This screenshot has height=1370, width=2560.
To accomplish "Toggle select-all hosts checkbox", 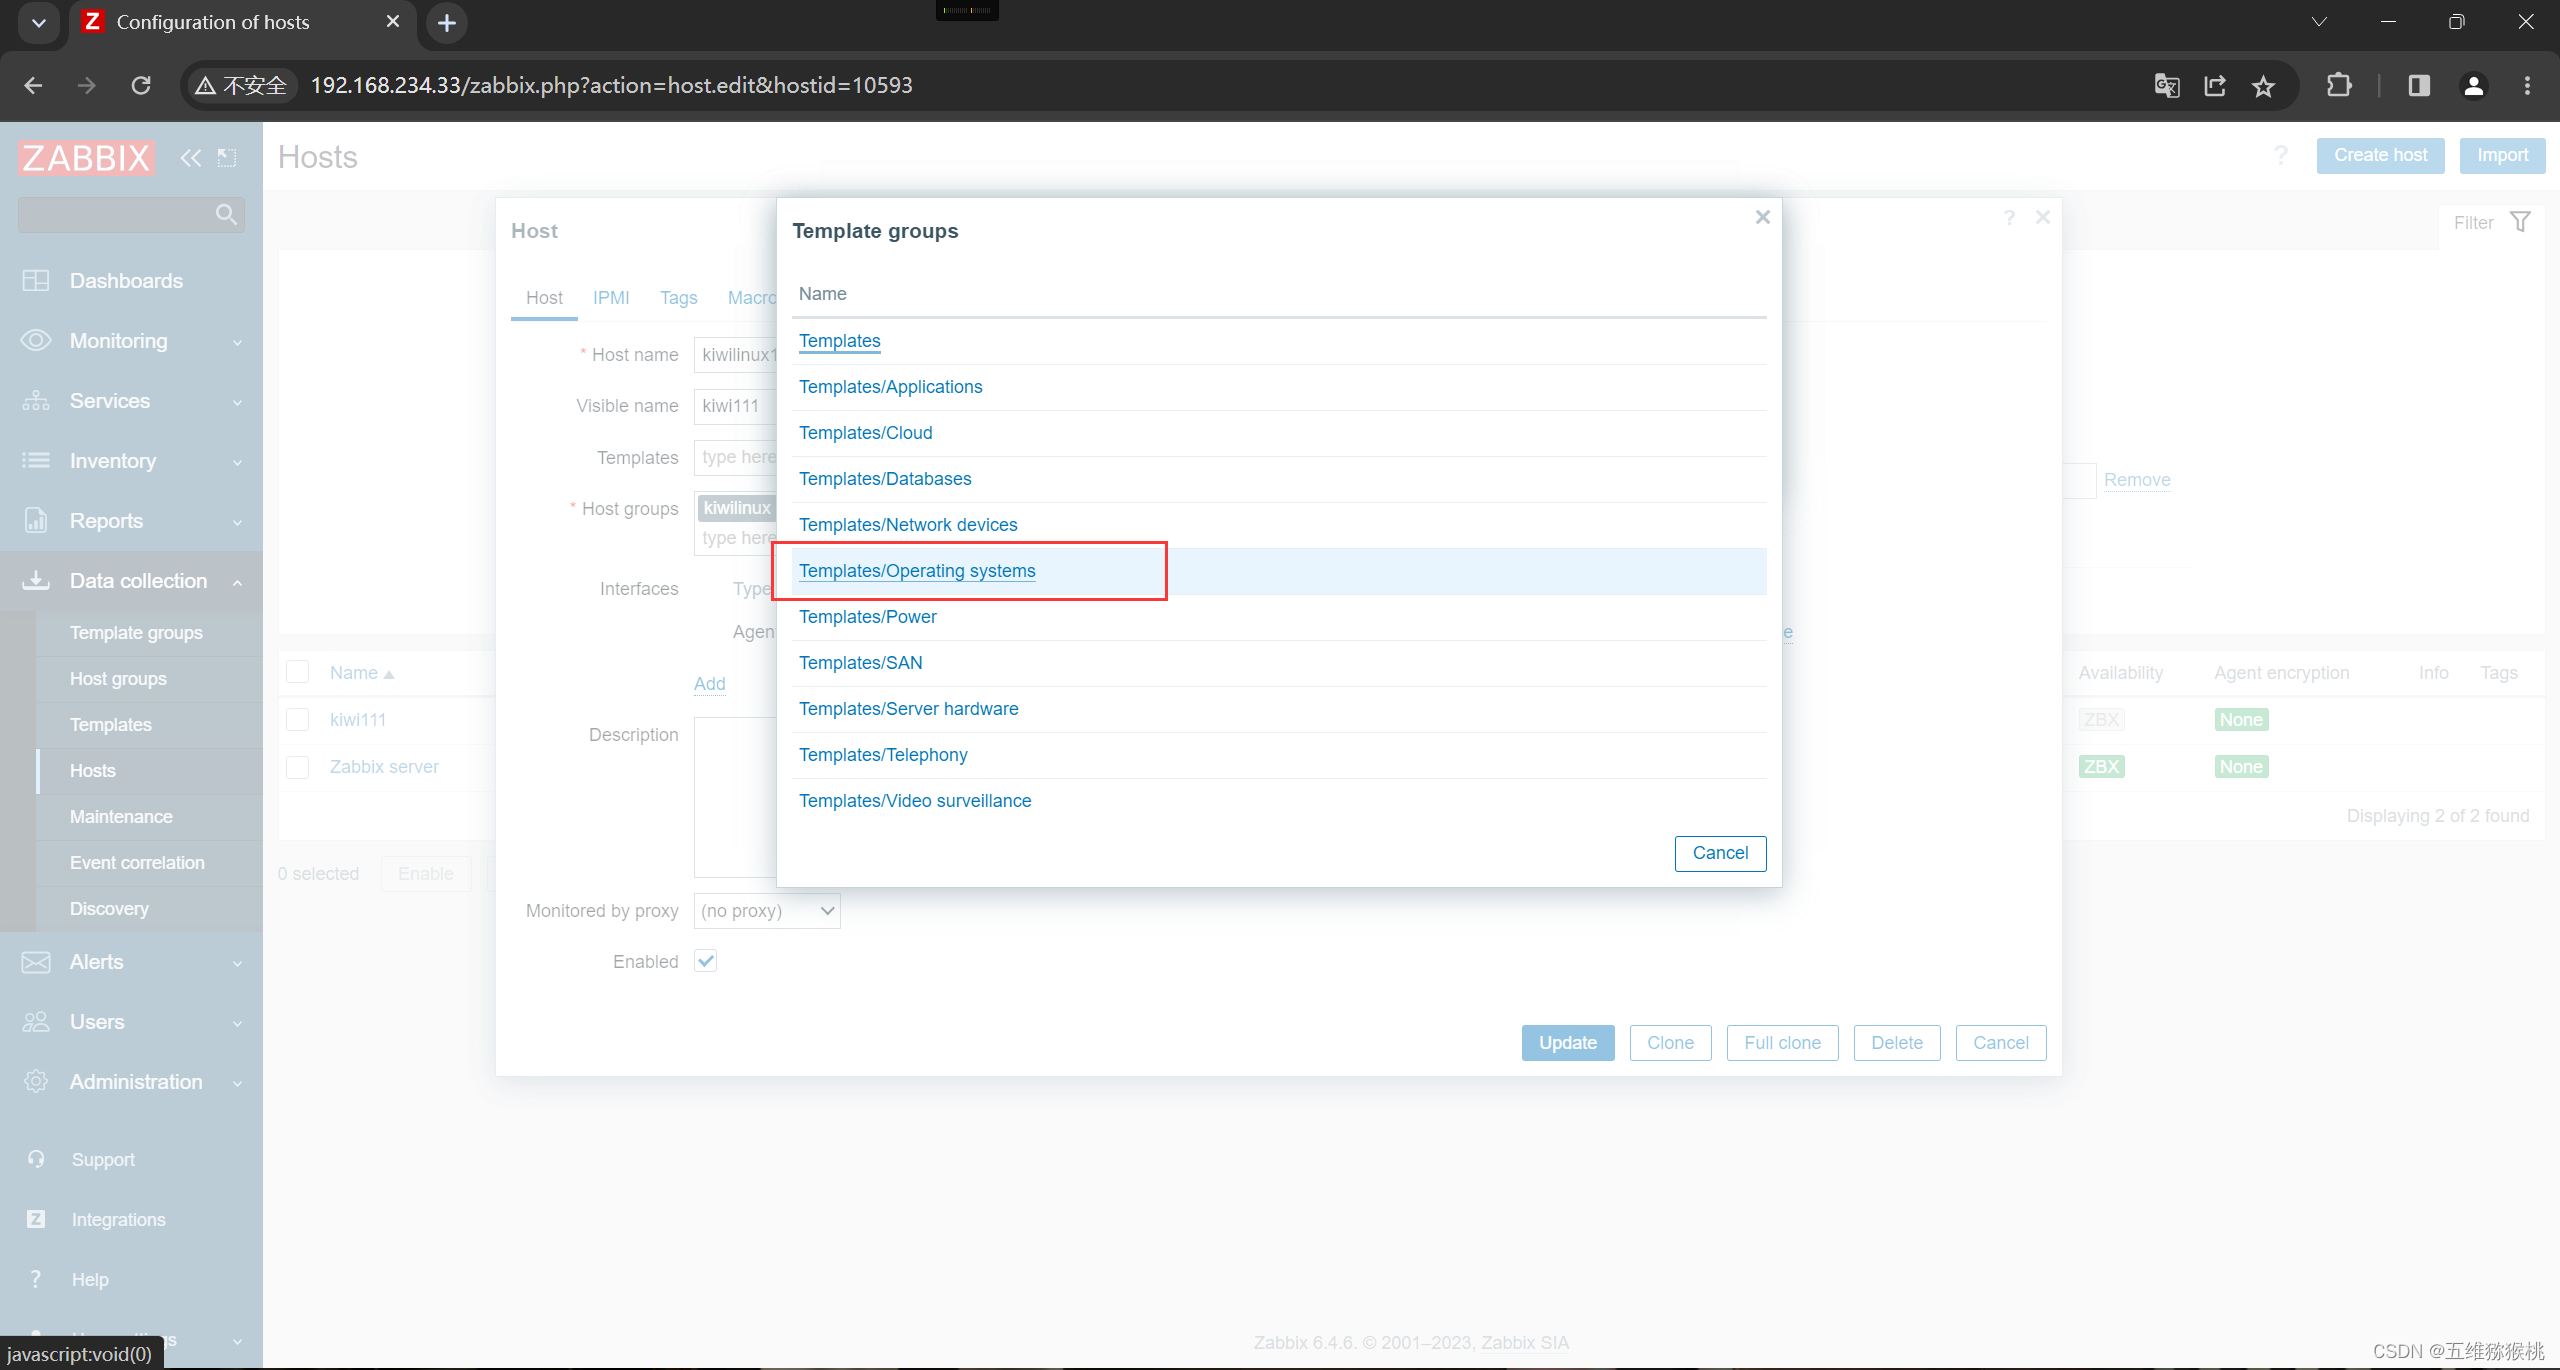I will point(297,672).
